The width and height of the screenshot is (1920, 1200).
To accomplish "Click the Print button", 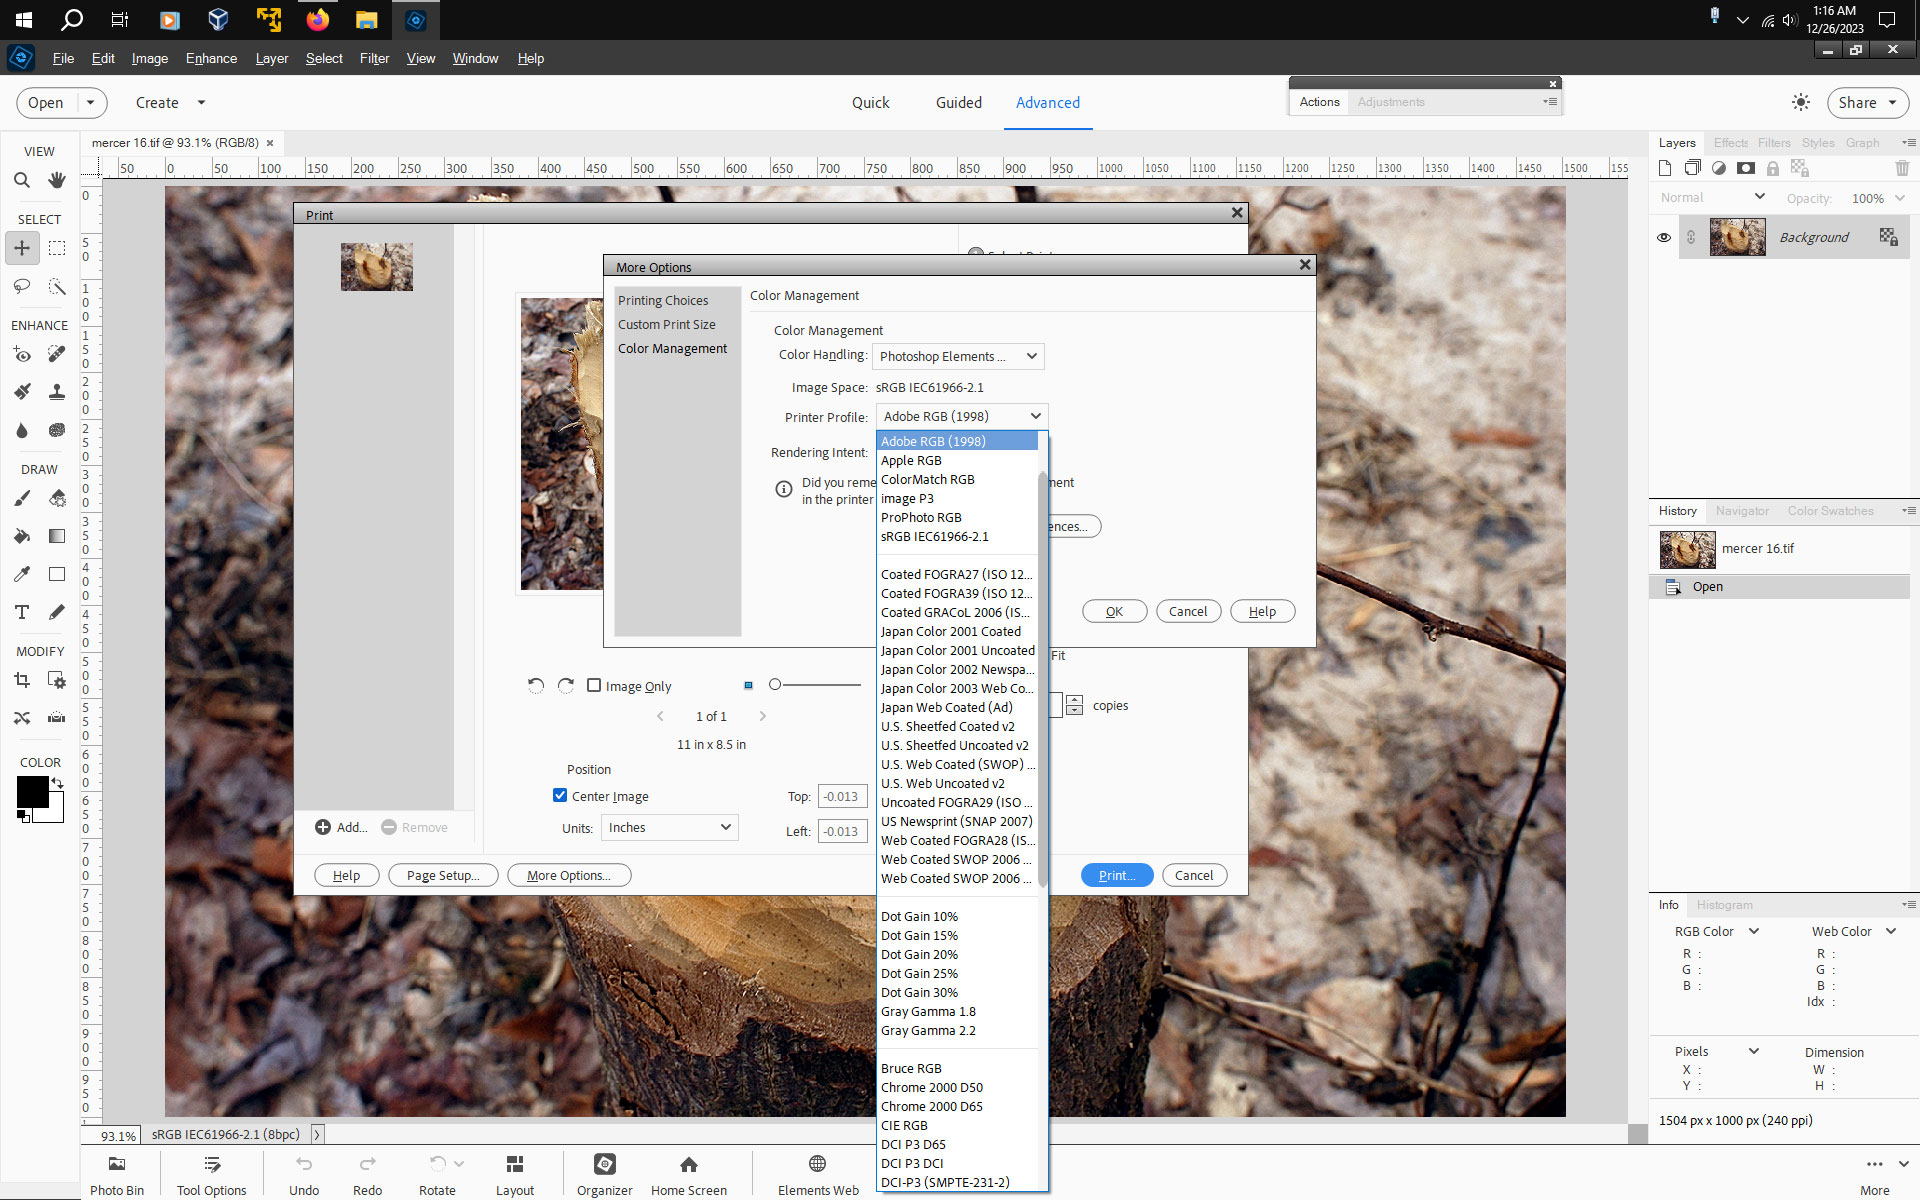I will click(1115, 875).
